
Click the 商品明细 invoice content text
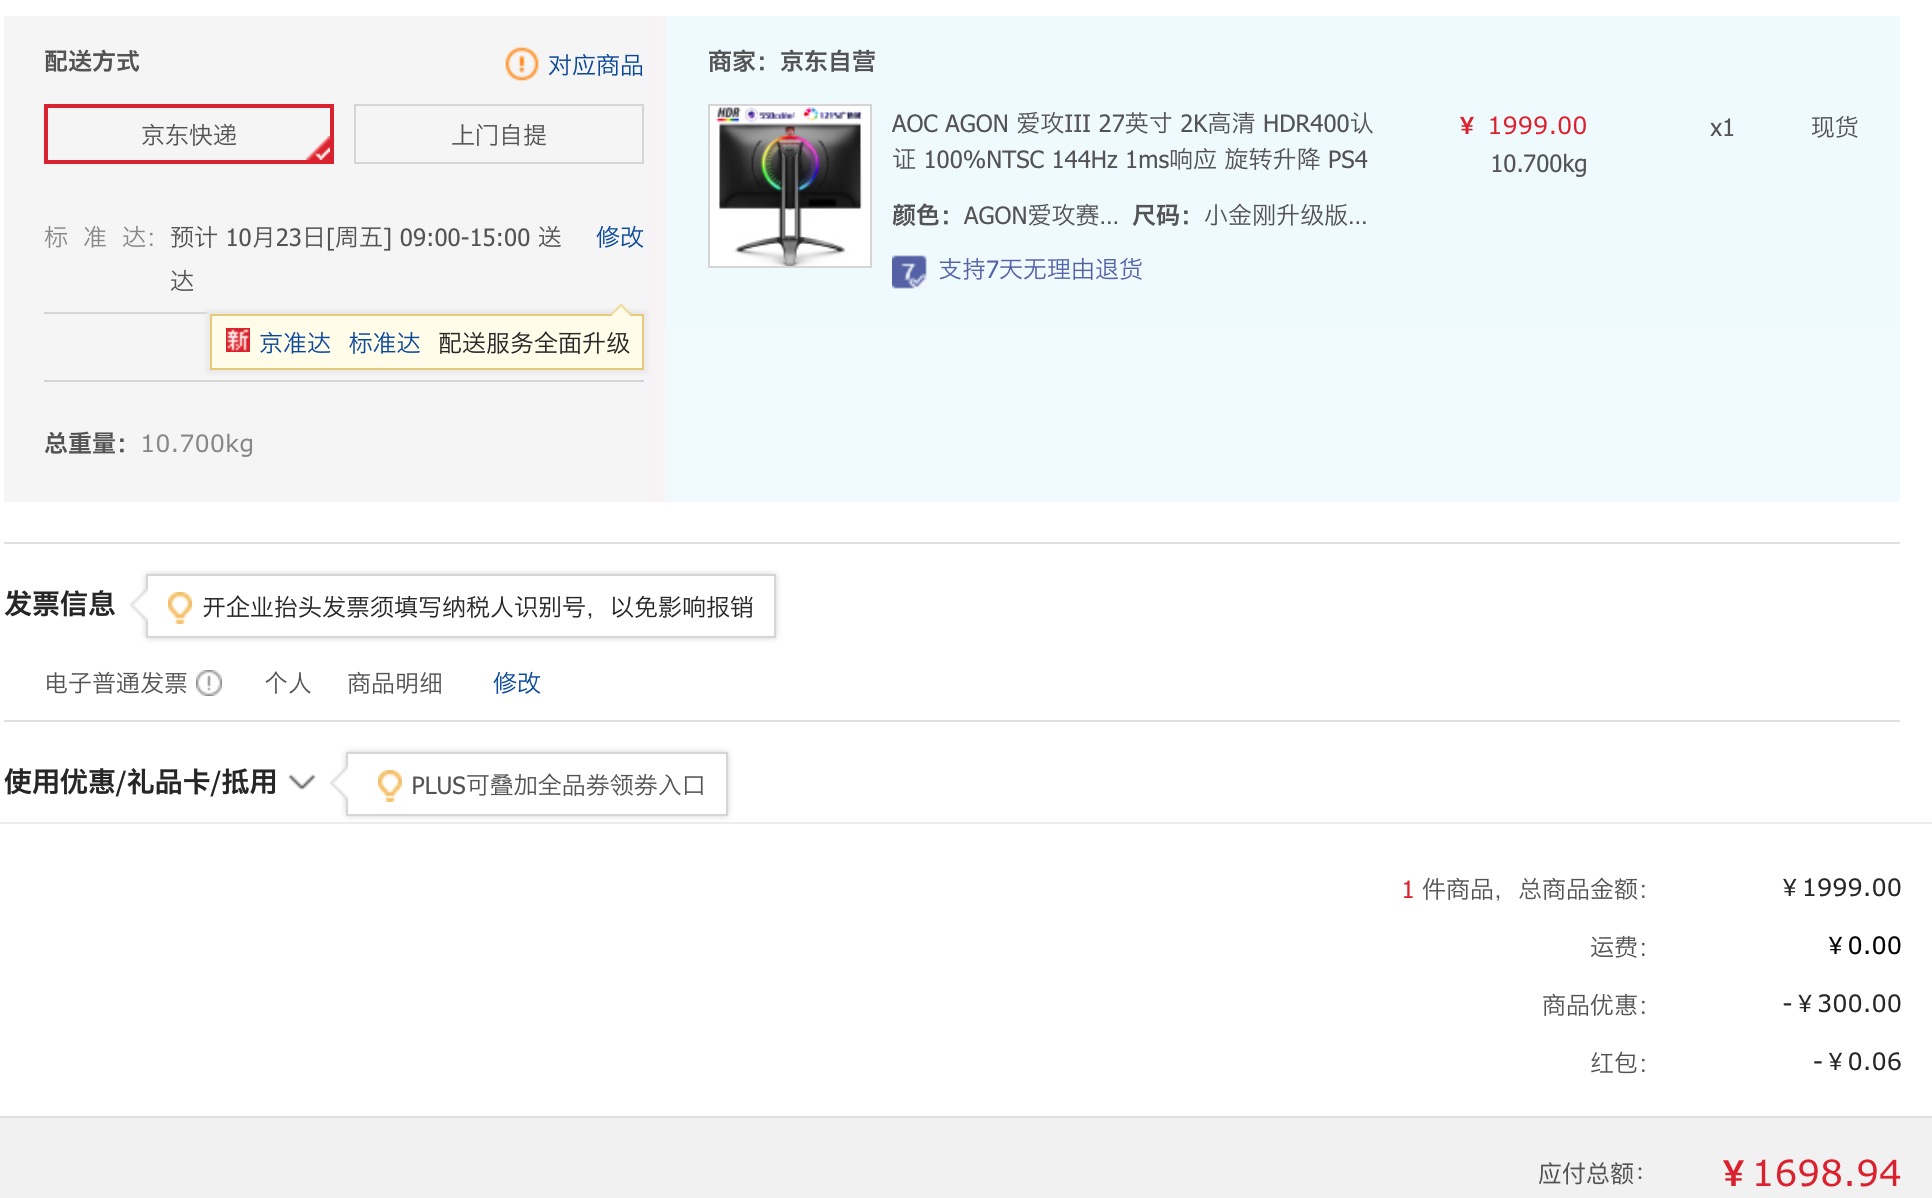395,683
